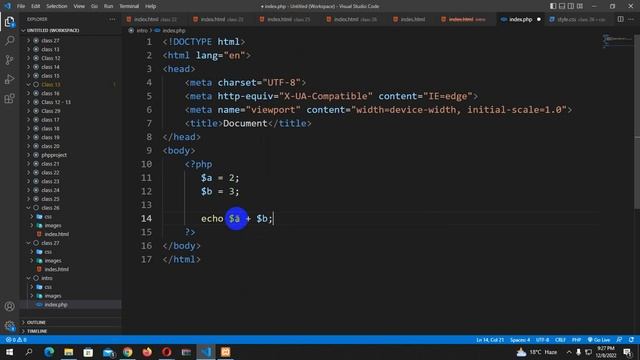Image resolution: width=640 pixels, height=360 pixels.
Task: Click CRLF end-of-line setting
Action: tap(560, 340)
